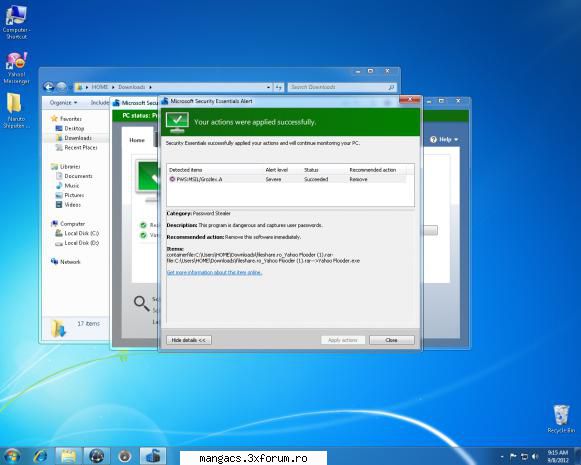Screen dimensions: 581x465
Task: Click the threat icon beside PWS:MSIL/Grozlex.A
Action: click(172, 179)
